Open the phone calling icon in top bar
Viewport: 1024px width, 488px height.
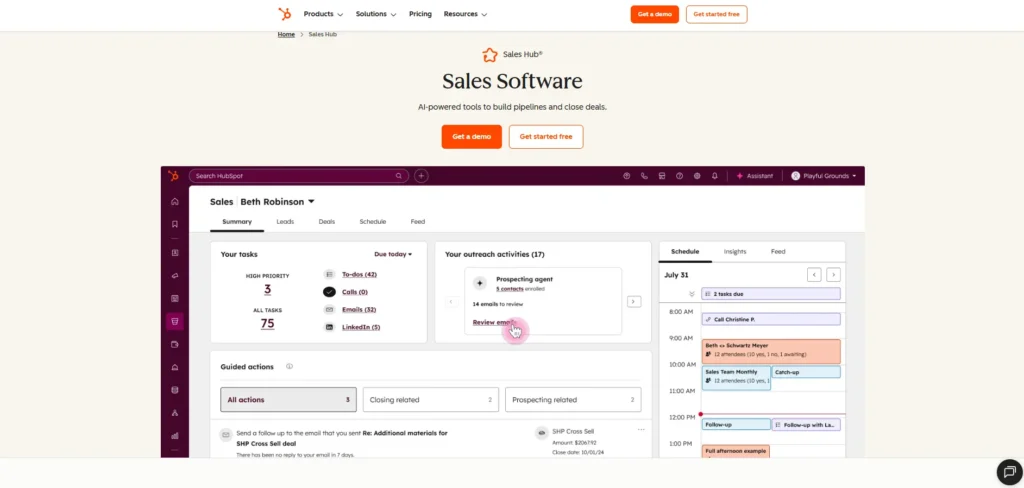(x=645, y=176)
